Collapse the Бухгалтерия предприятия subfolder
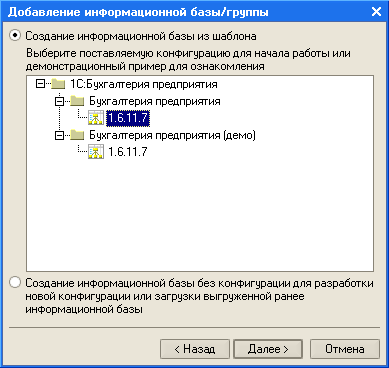Image resolution: width=389 pixels, height=368 pixels. (x=59, y=101)
